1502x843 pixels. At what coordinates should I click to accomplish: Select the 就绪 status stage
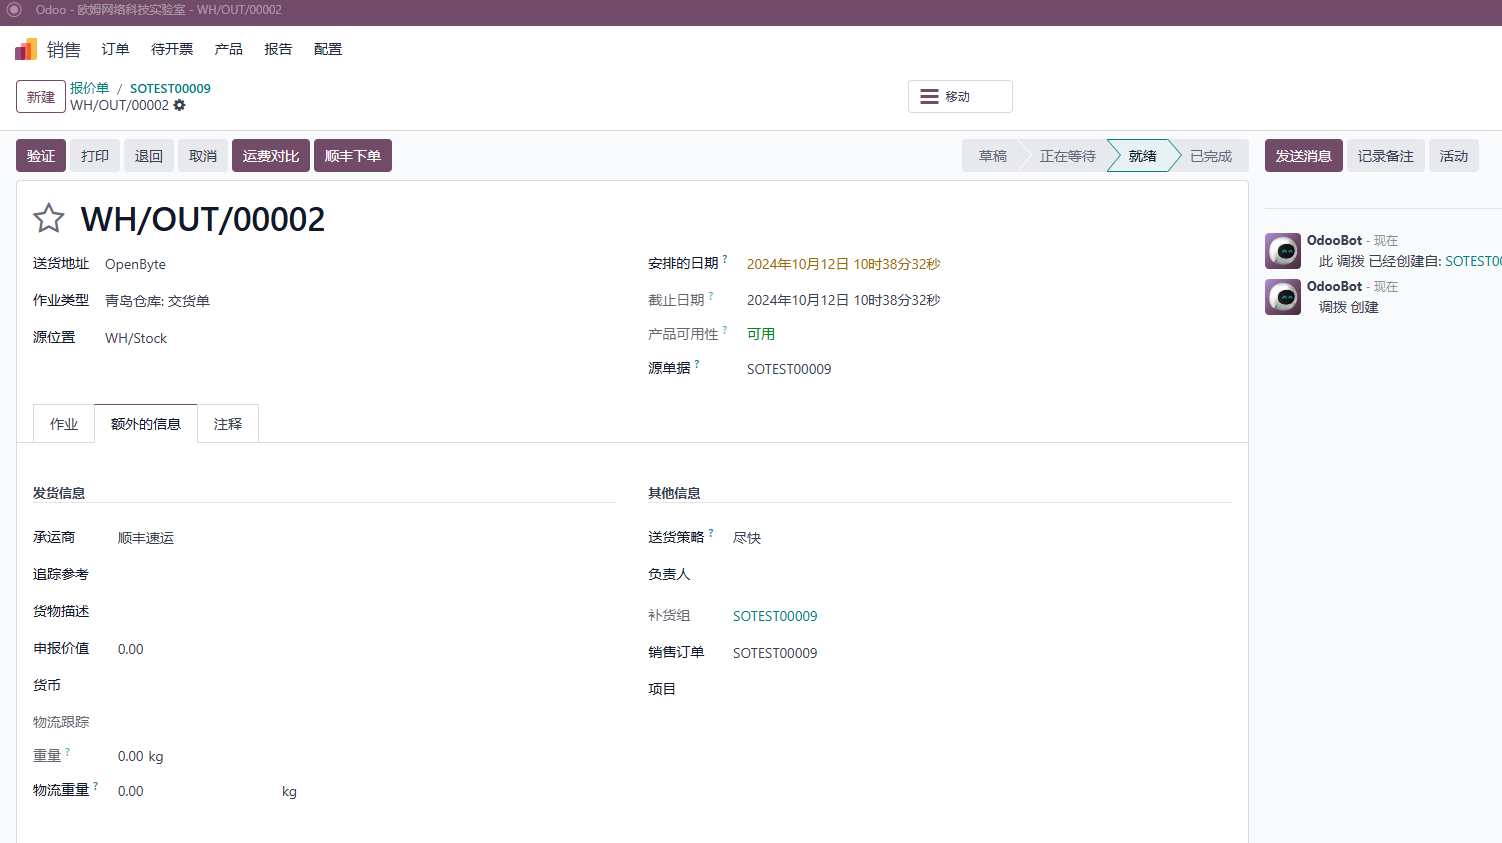click(1142, 156)
